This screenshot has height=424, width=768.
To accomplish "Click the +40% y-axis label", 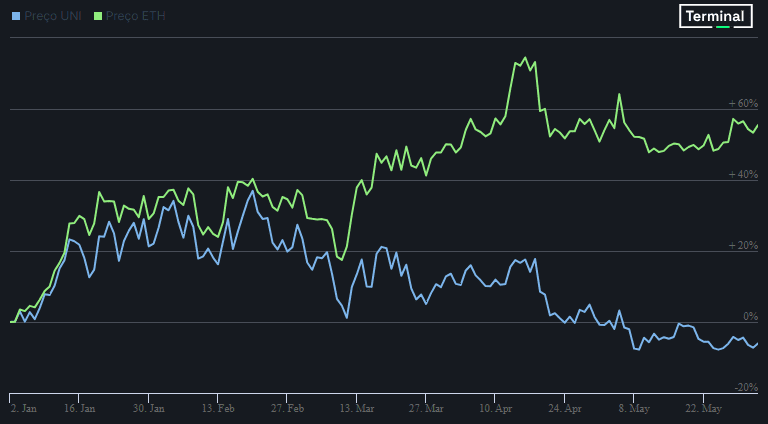I will point(744,174).
